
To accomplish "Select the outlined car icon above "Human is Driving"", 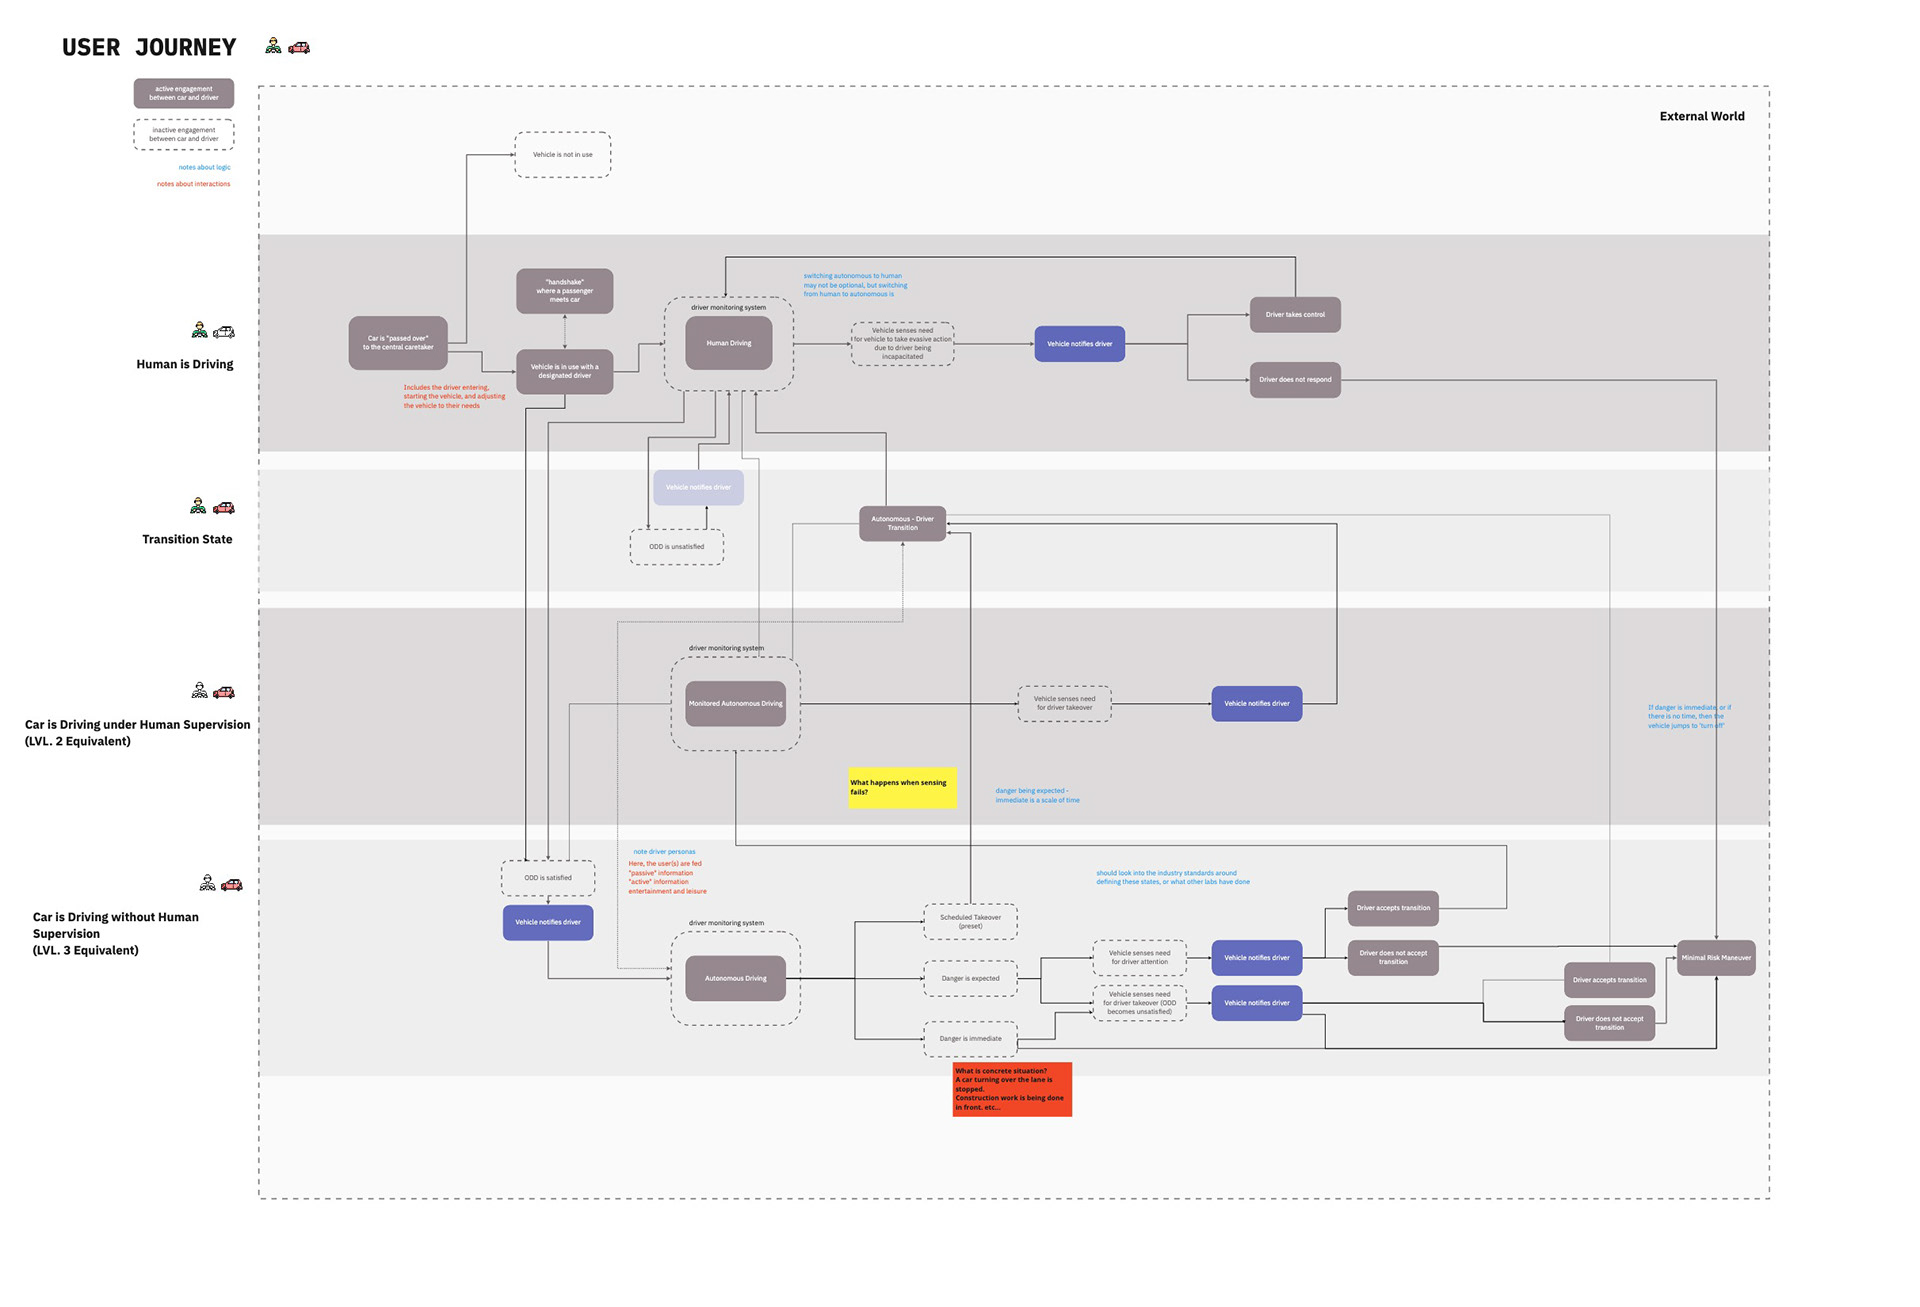I will click(225, 332).
